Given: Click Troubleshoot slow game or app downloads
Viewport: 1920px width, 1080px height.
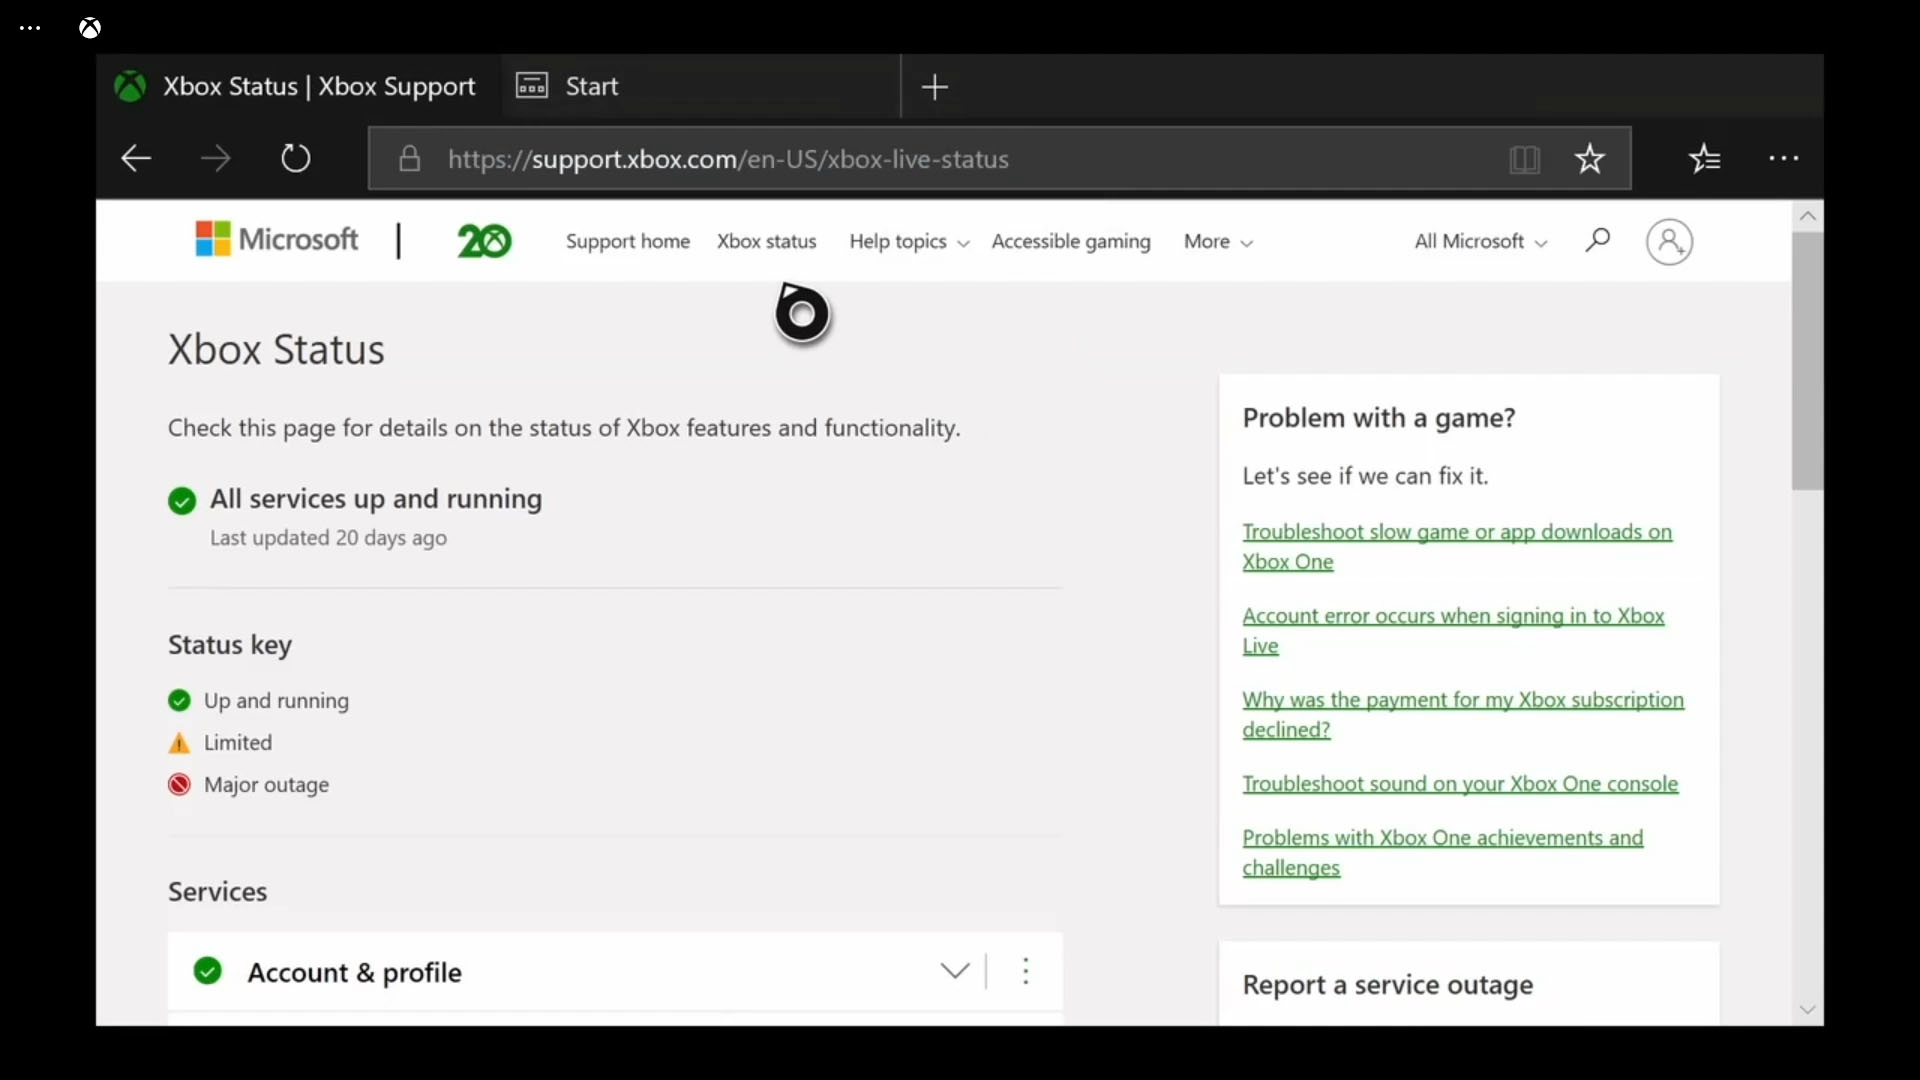Looking at the screenshot, I should click(x=1457, y=545).
